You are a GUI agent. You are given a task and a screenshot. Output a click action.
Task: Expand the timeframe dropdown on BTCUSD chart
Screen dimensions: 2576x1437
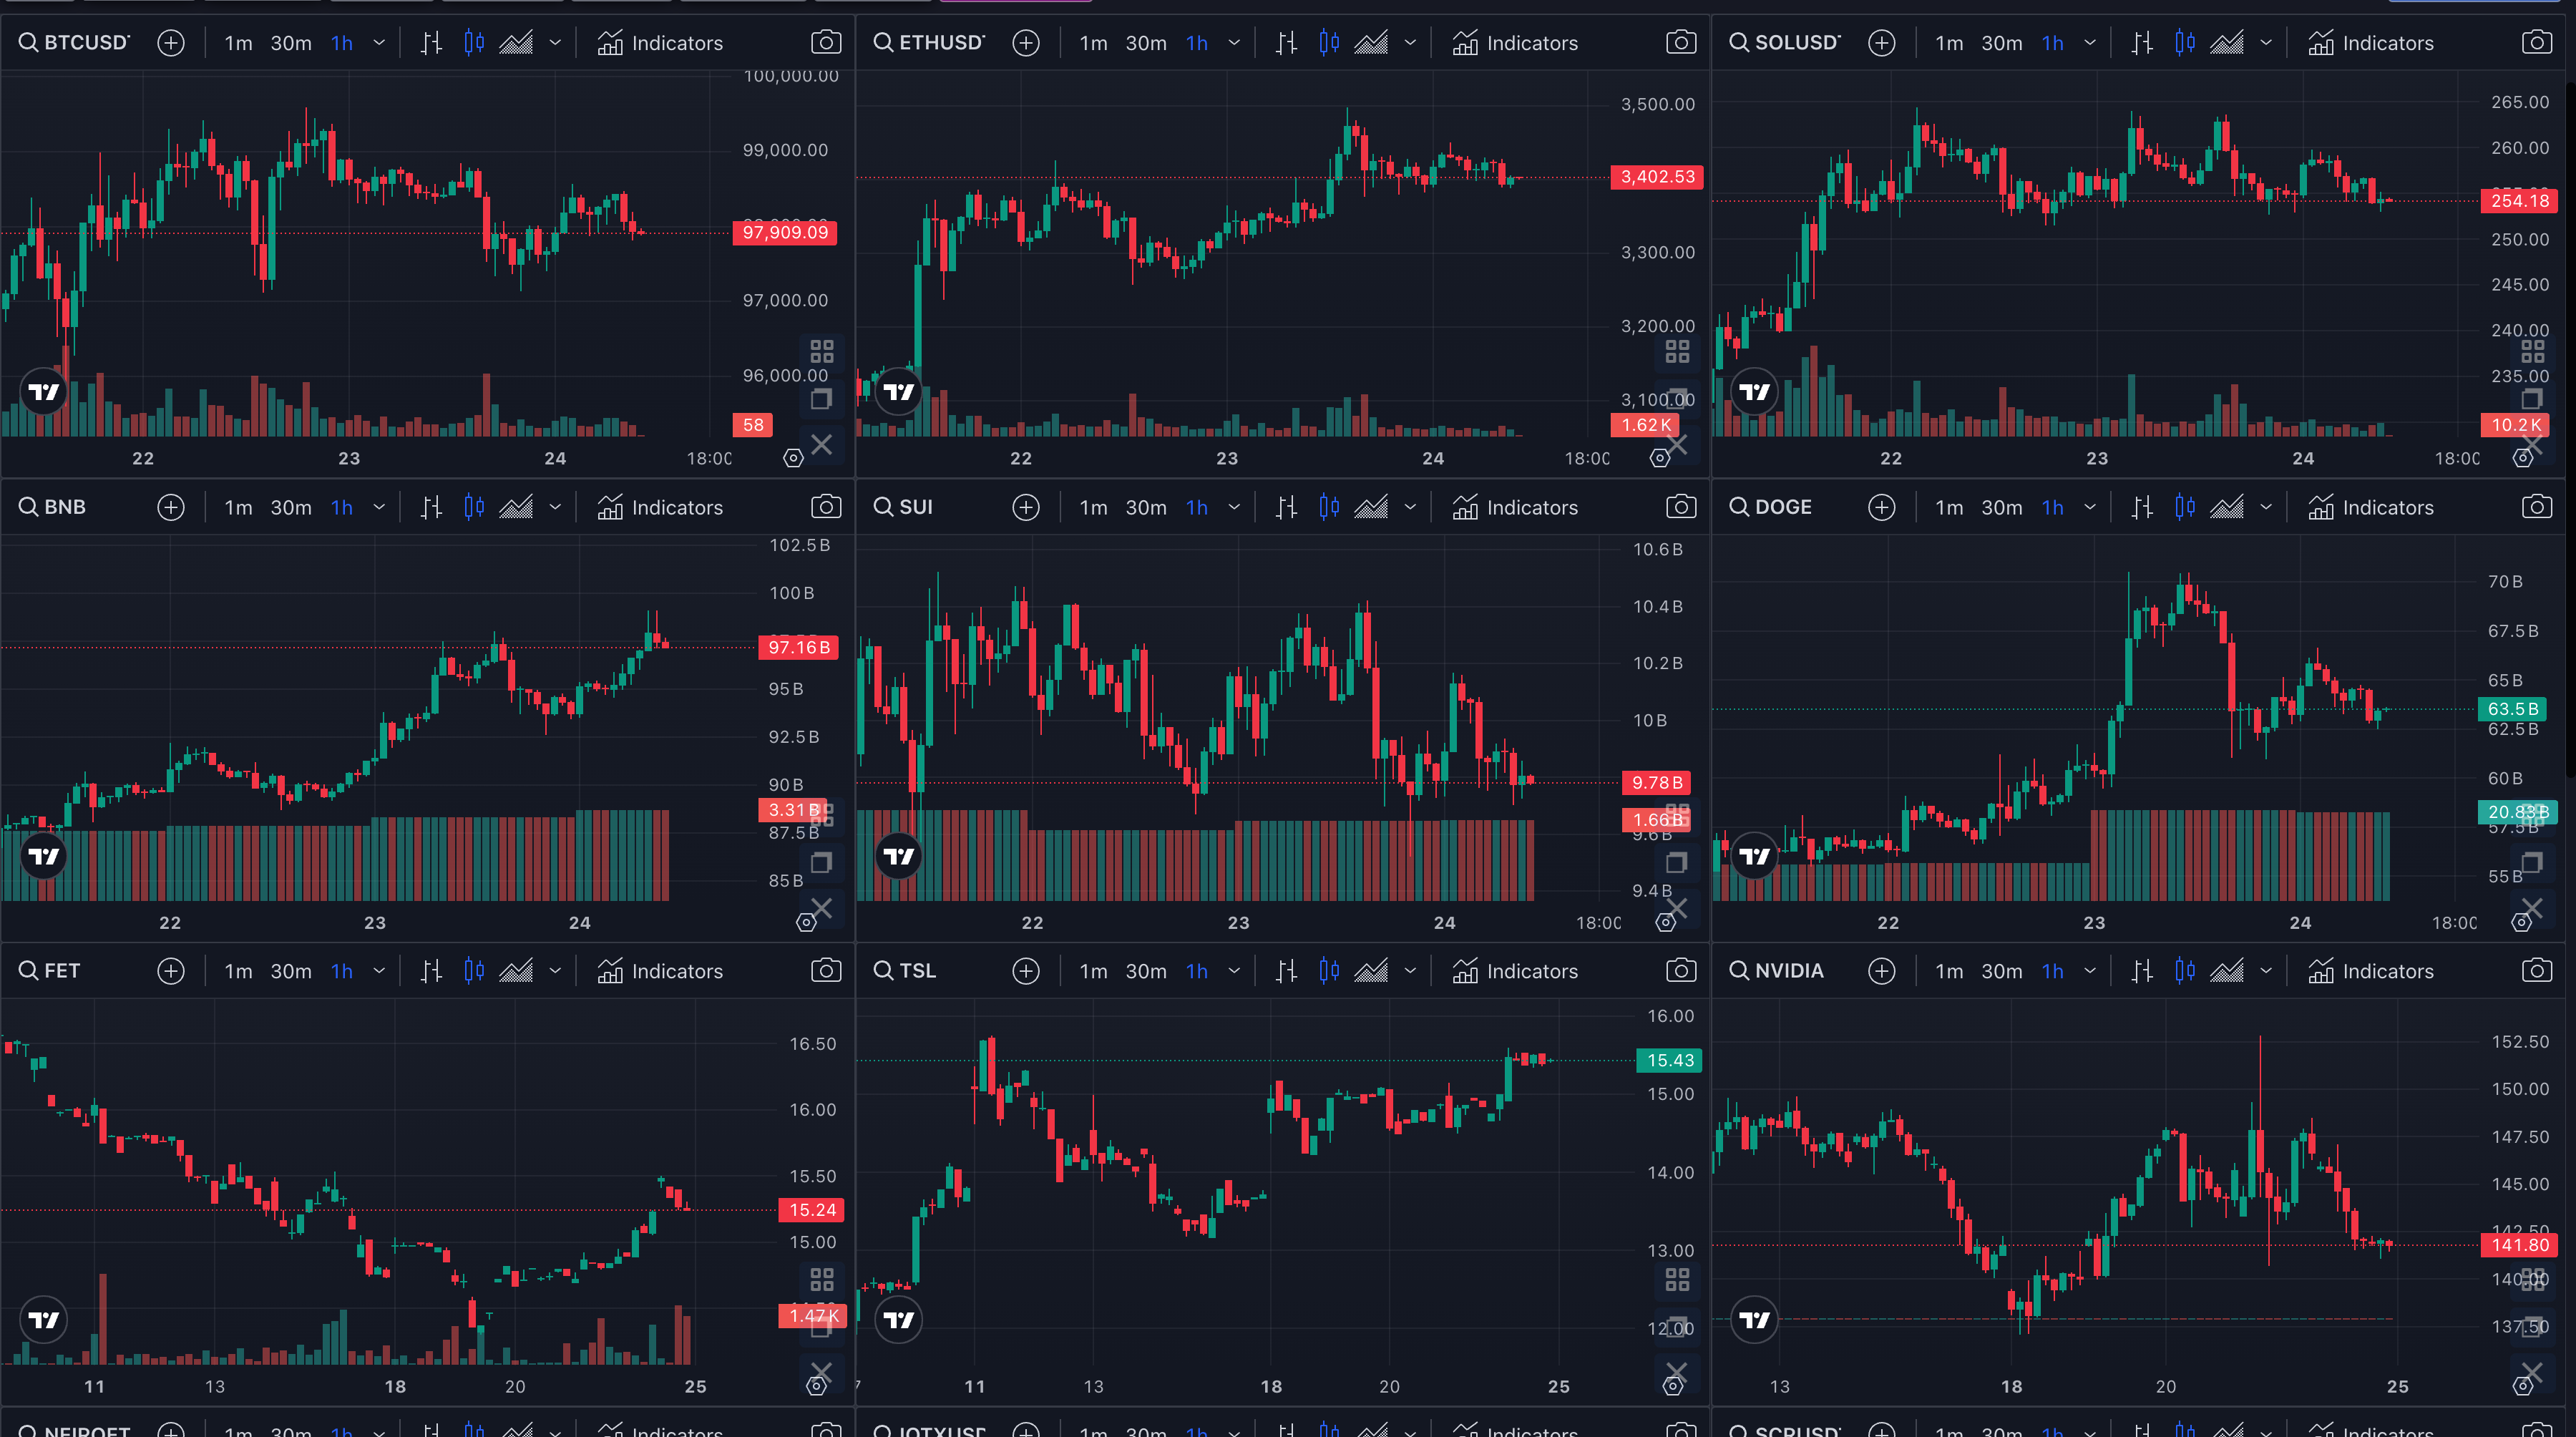pos(379,43)
